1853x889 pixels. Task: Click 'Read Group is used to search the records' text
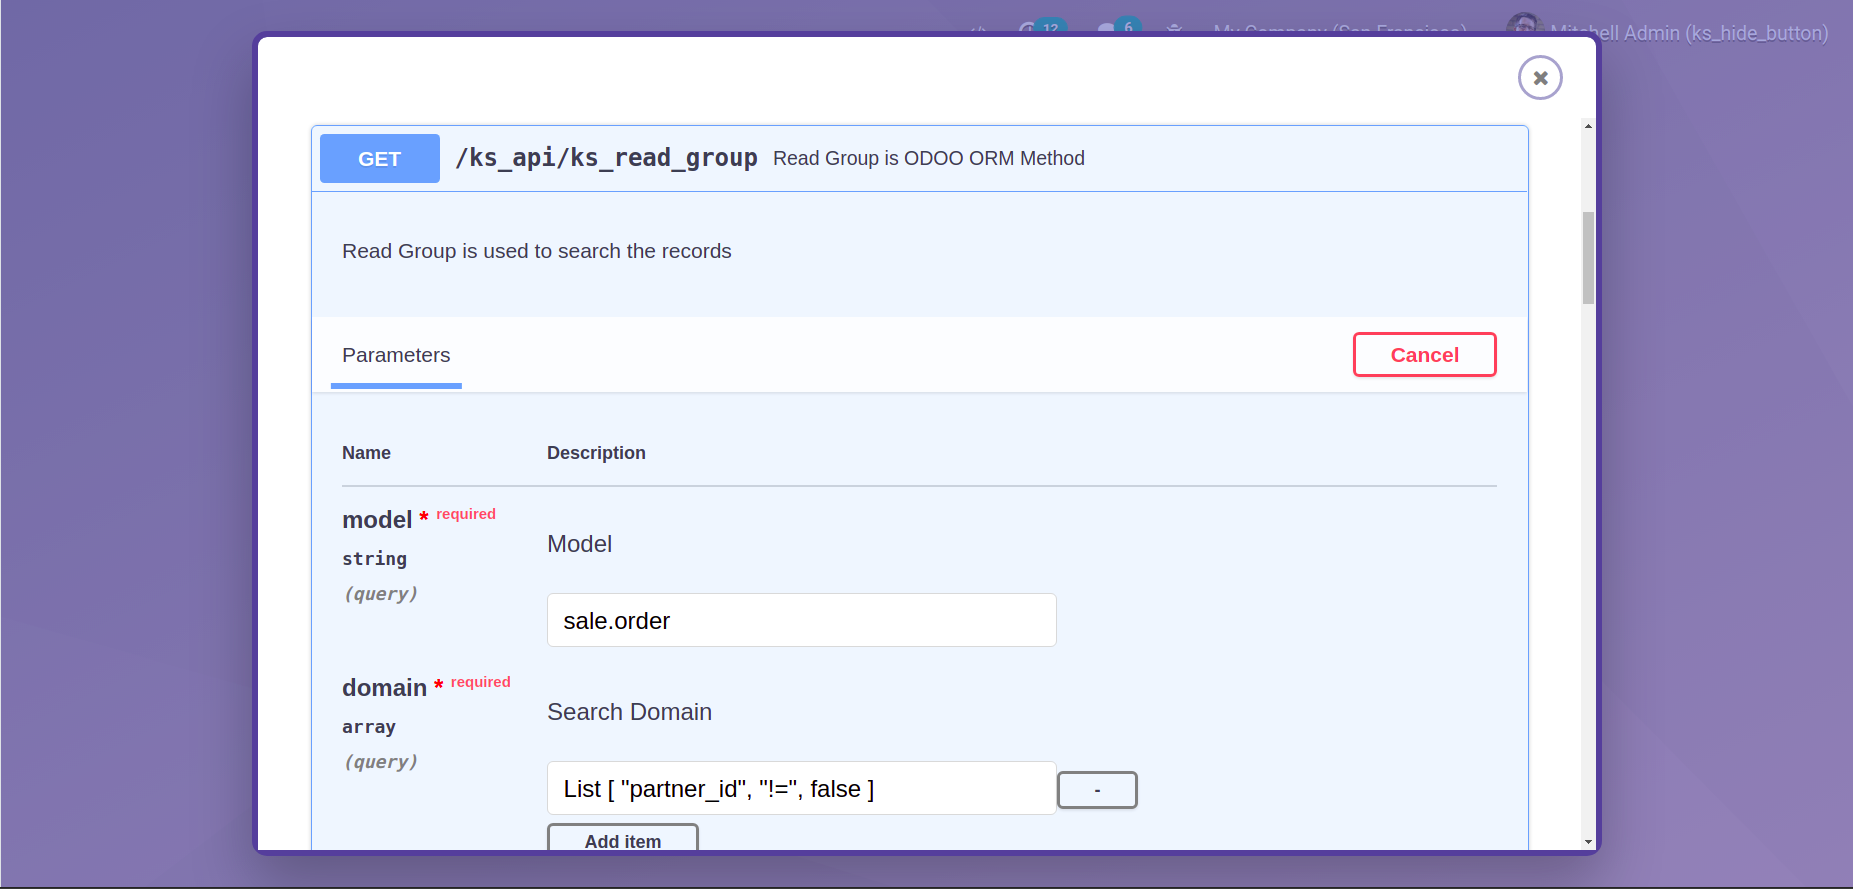click(x=537, y=251)
